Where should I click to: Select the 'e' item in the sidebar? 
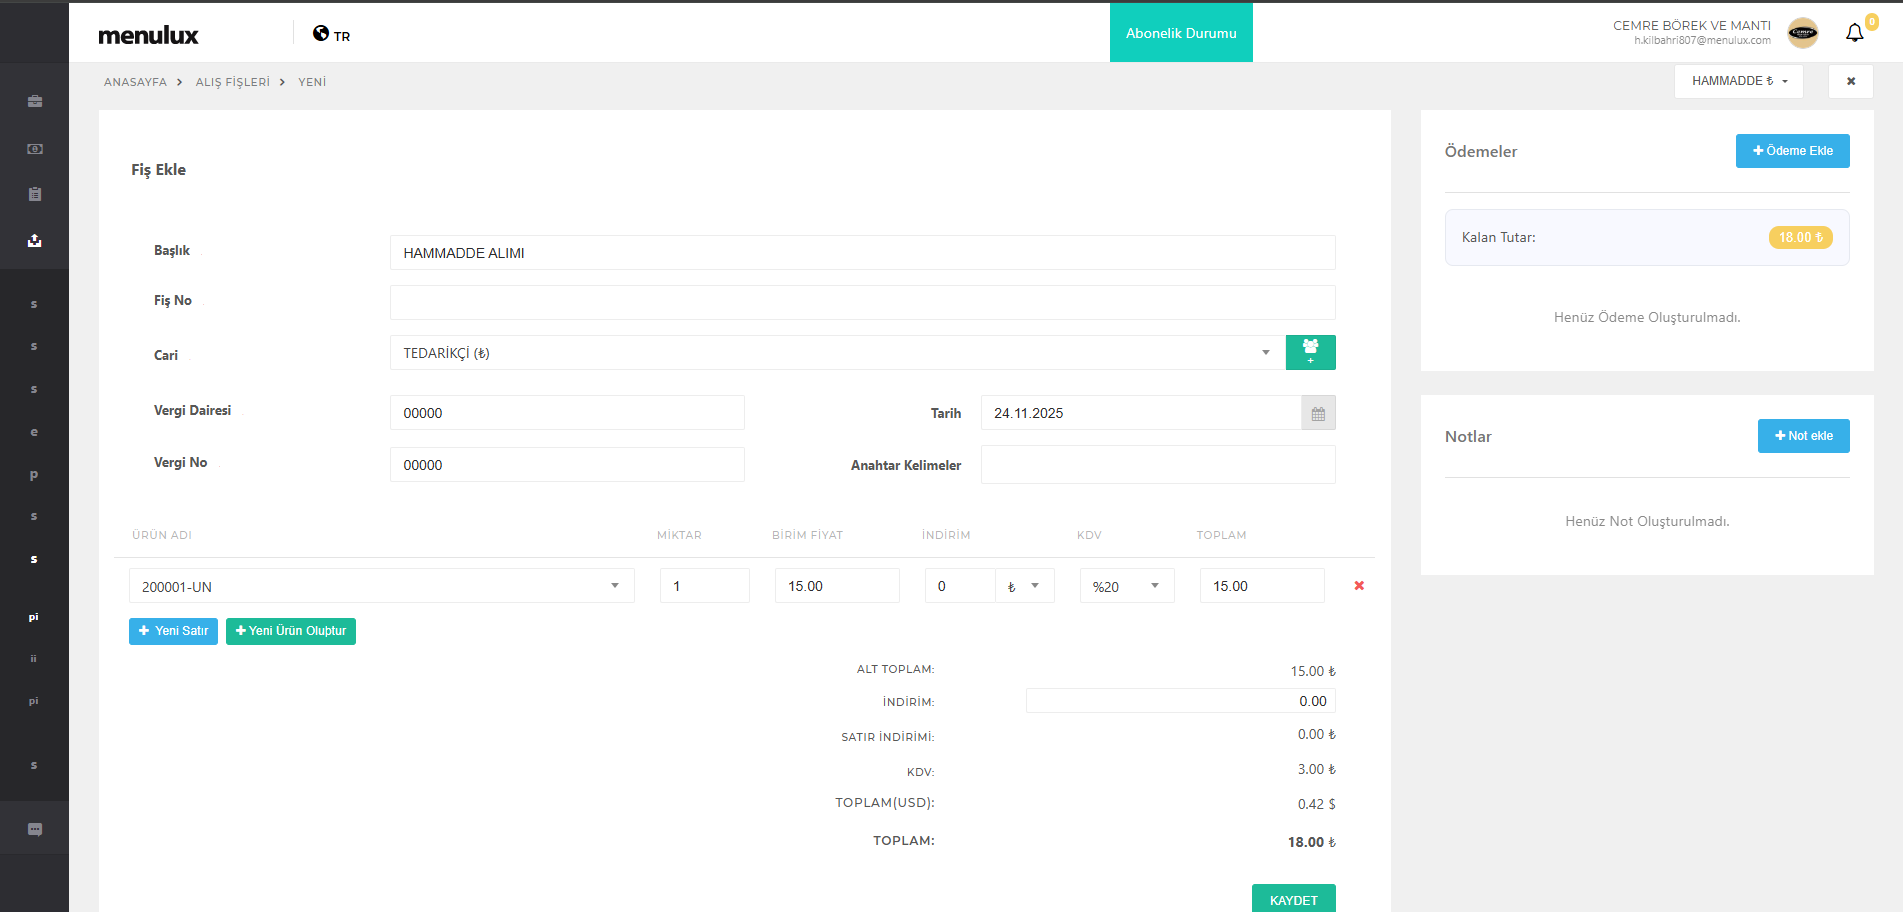coord(34,432)
